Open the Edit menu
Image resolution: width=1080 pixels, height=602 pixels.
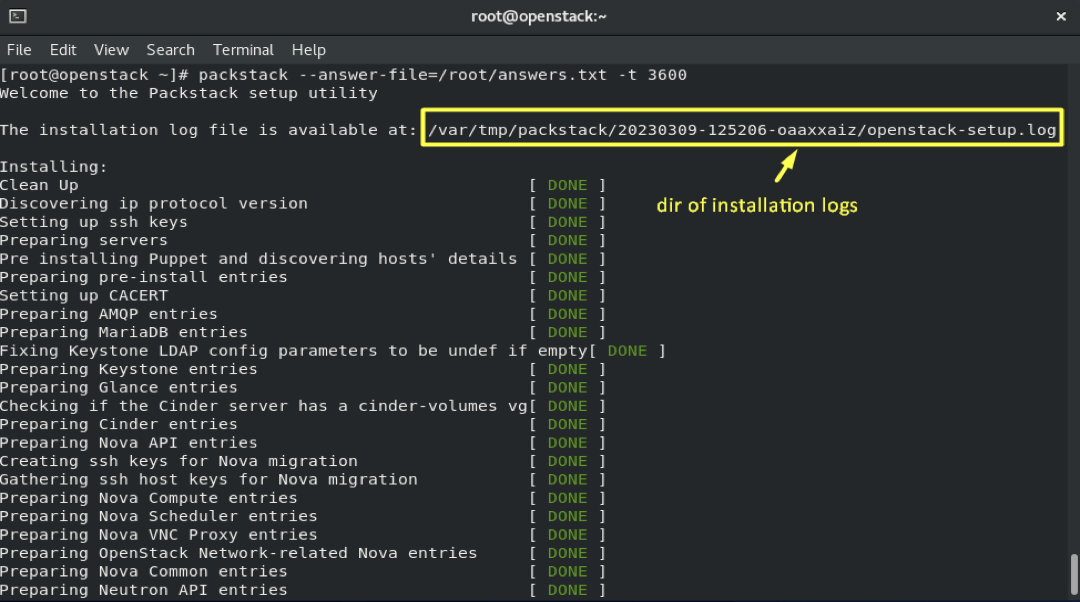coord(63,50)
